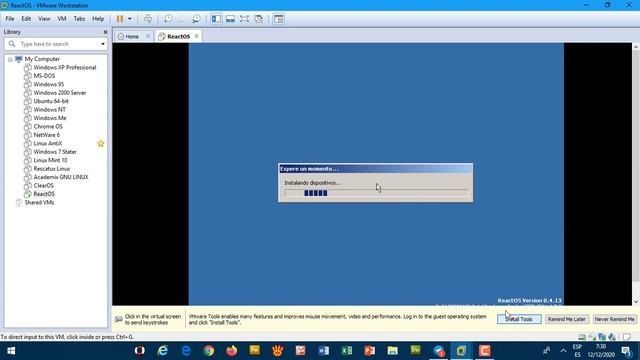
Task: Click the console view icon
Action: pos(279,19)
